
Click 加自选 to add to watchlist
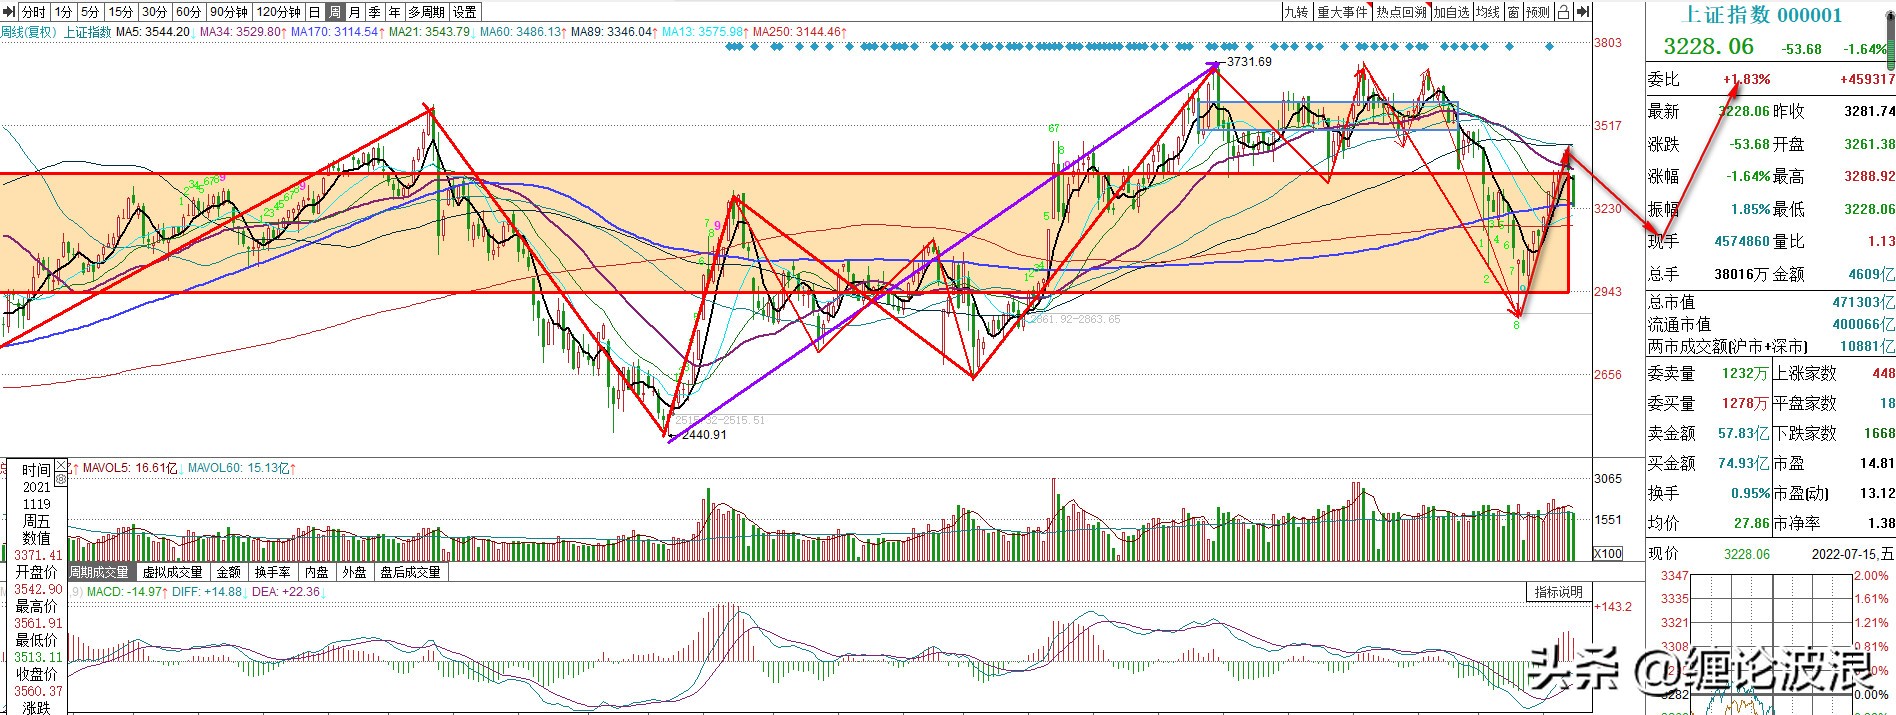(x=1452, y=12)
